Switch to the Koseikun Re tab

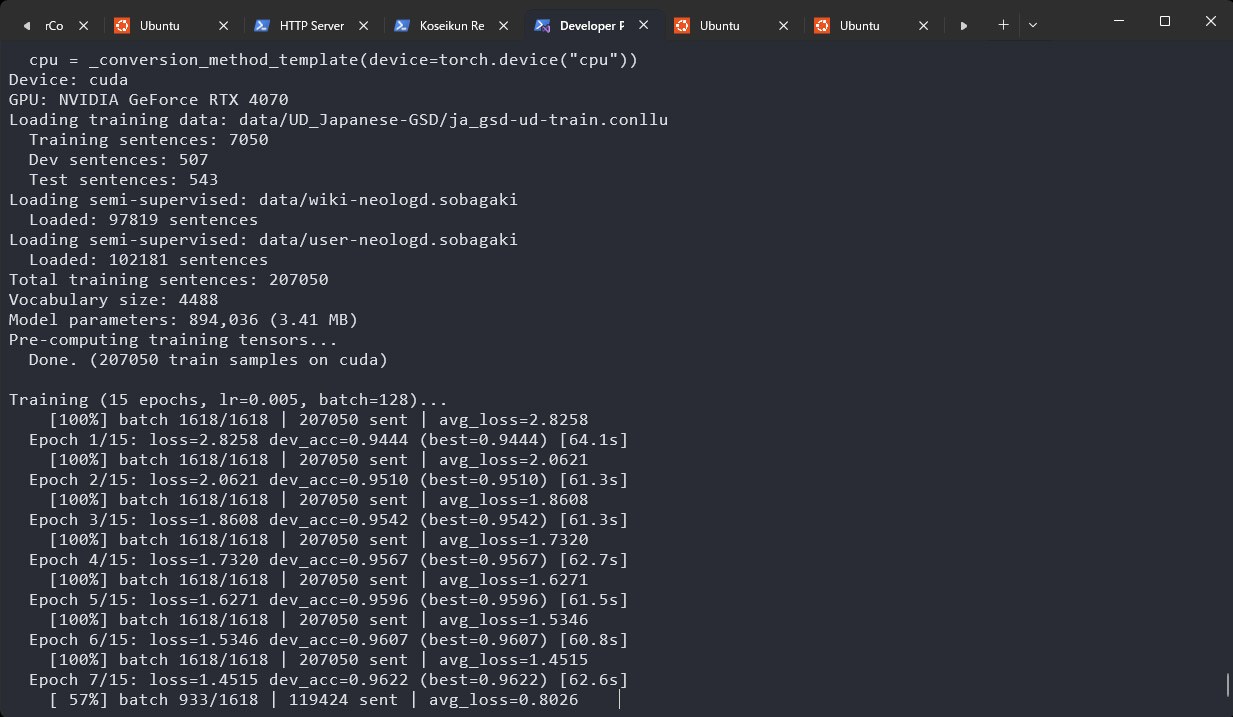point(452,25)
